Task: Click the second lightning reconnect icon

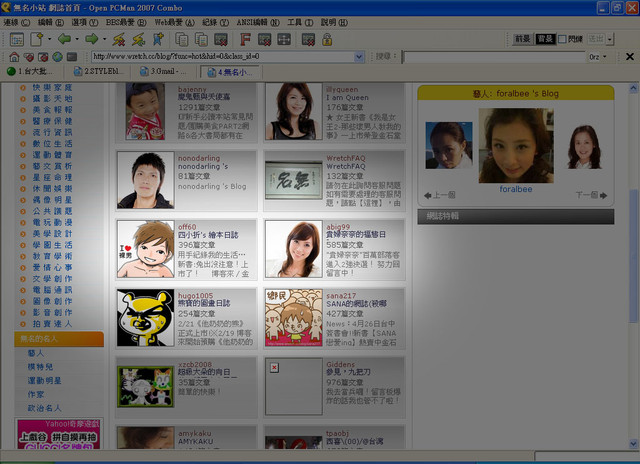Action: (x=138, y=40)
